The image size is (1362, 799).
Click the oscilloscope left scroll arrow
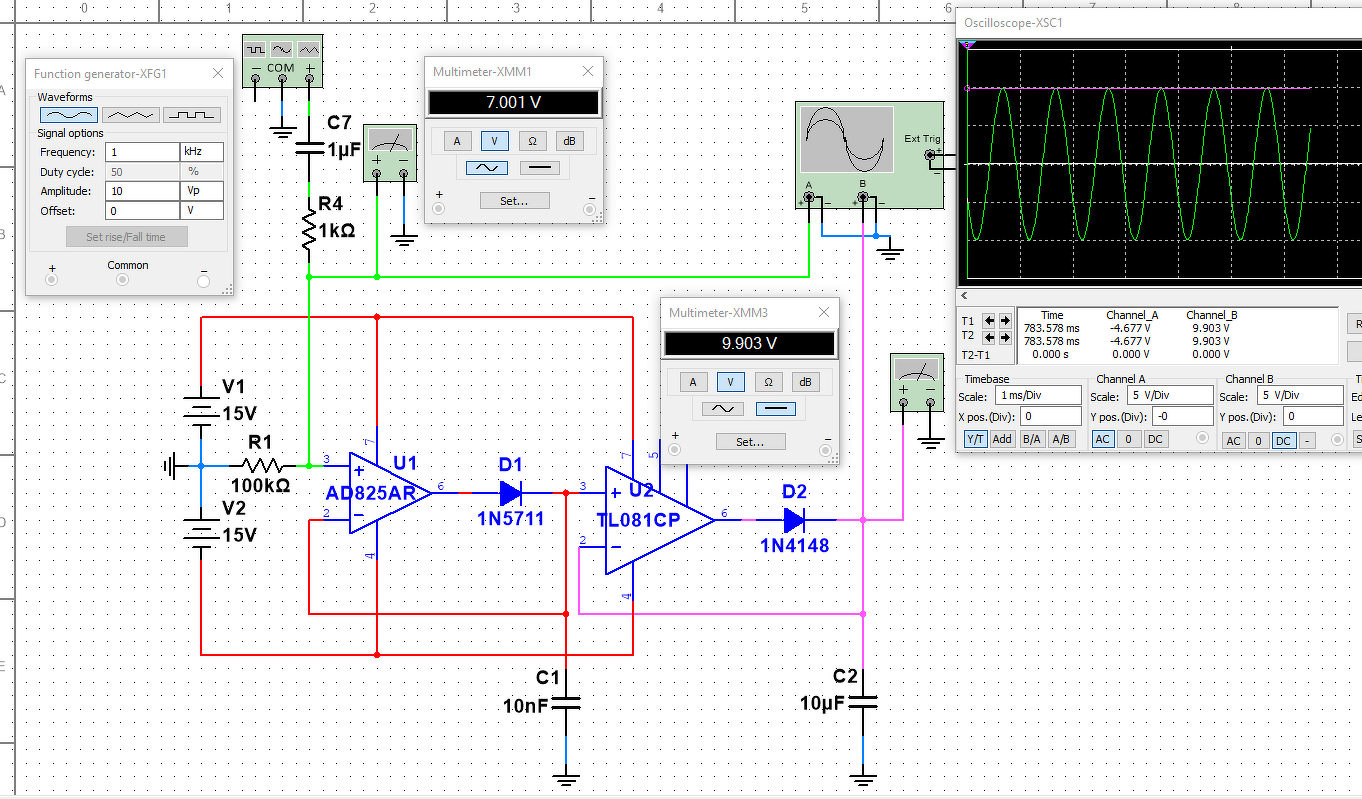965,296
